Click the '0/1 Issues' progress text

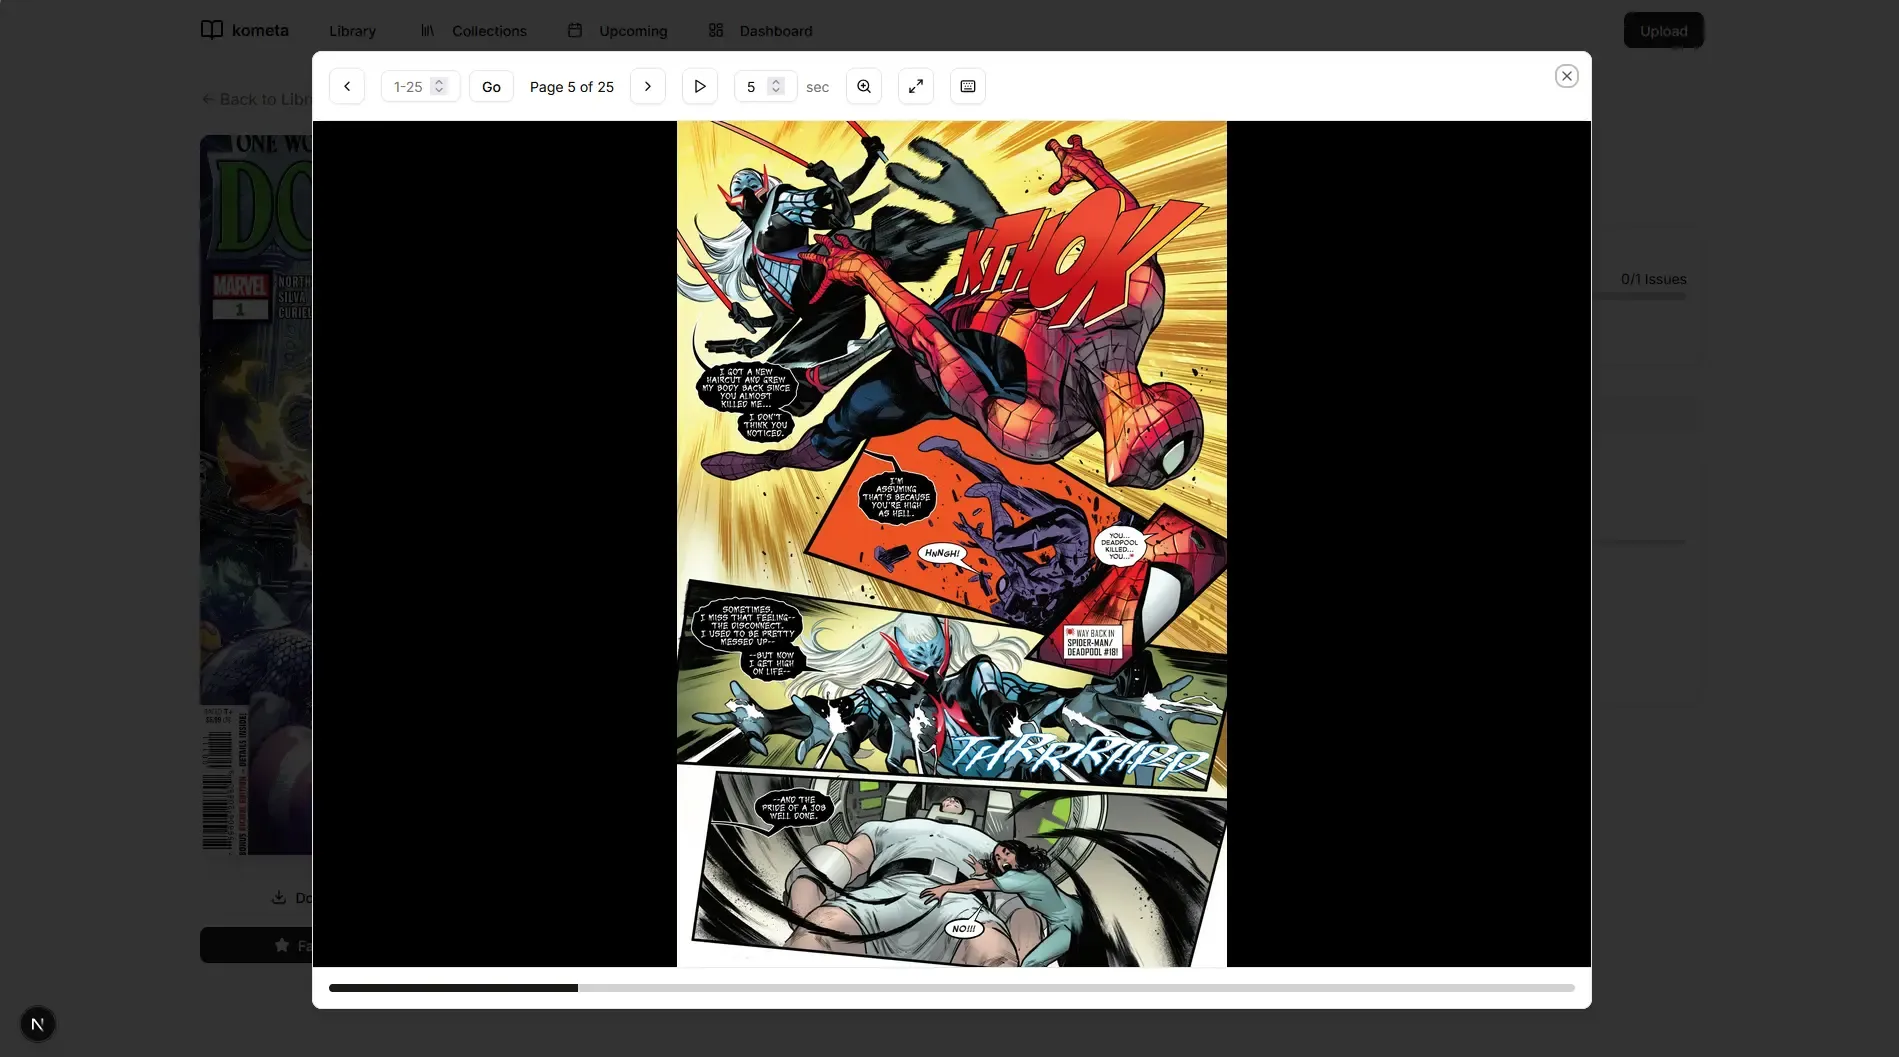point(1654,279)
